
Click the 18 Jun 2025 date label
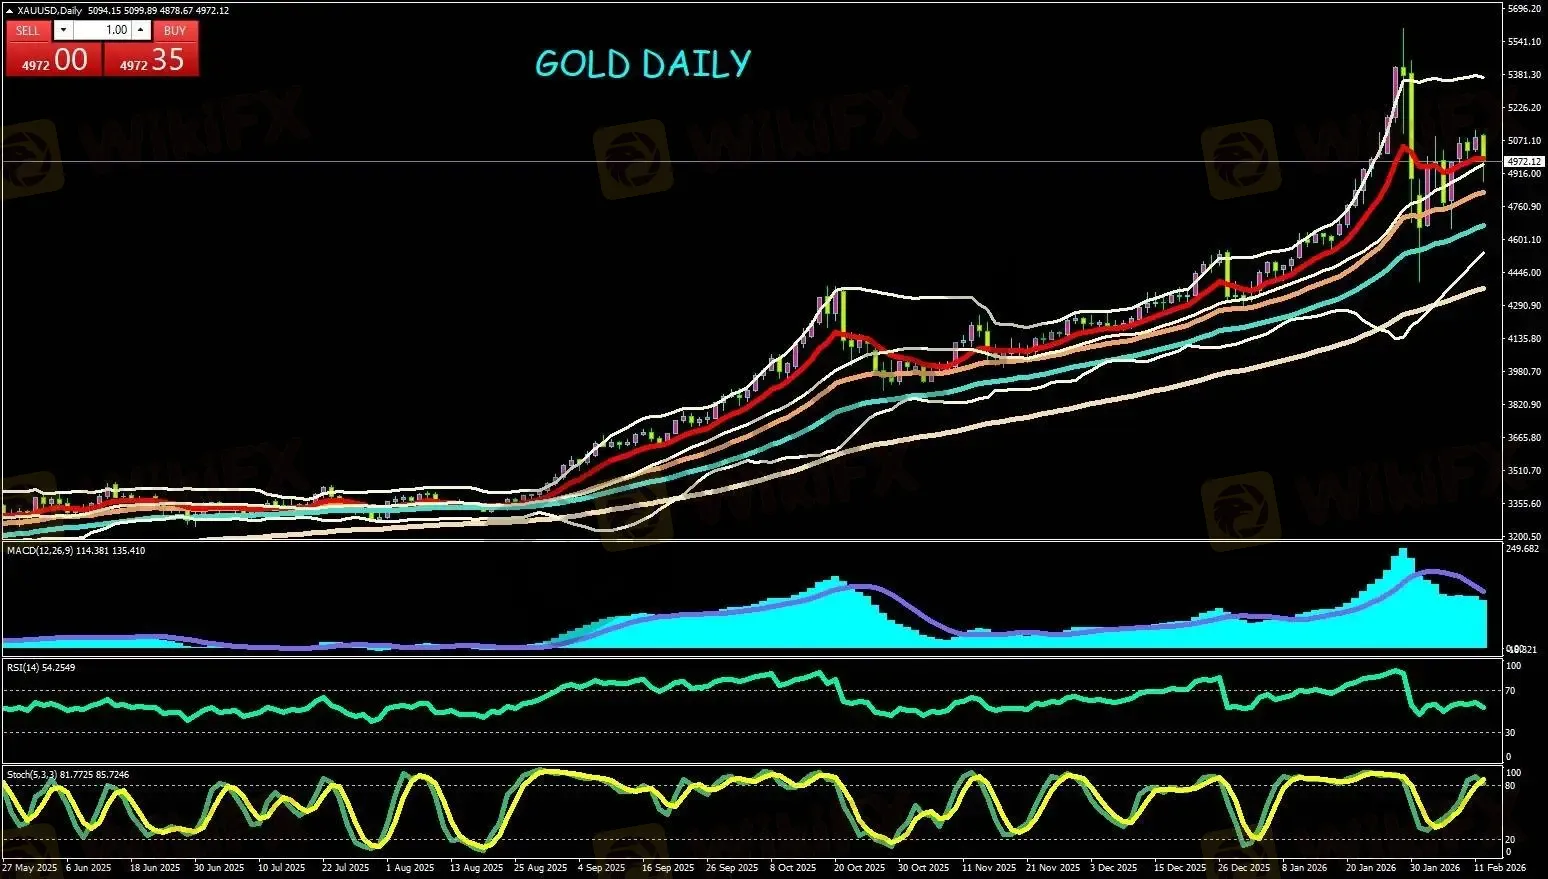155,868
